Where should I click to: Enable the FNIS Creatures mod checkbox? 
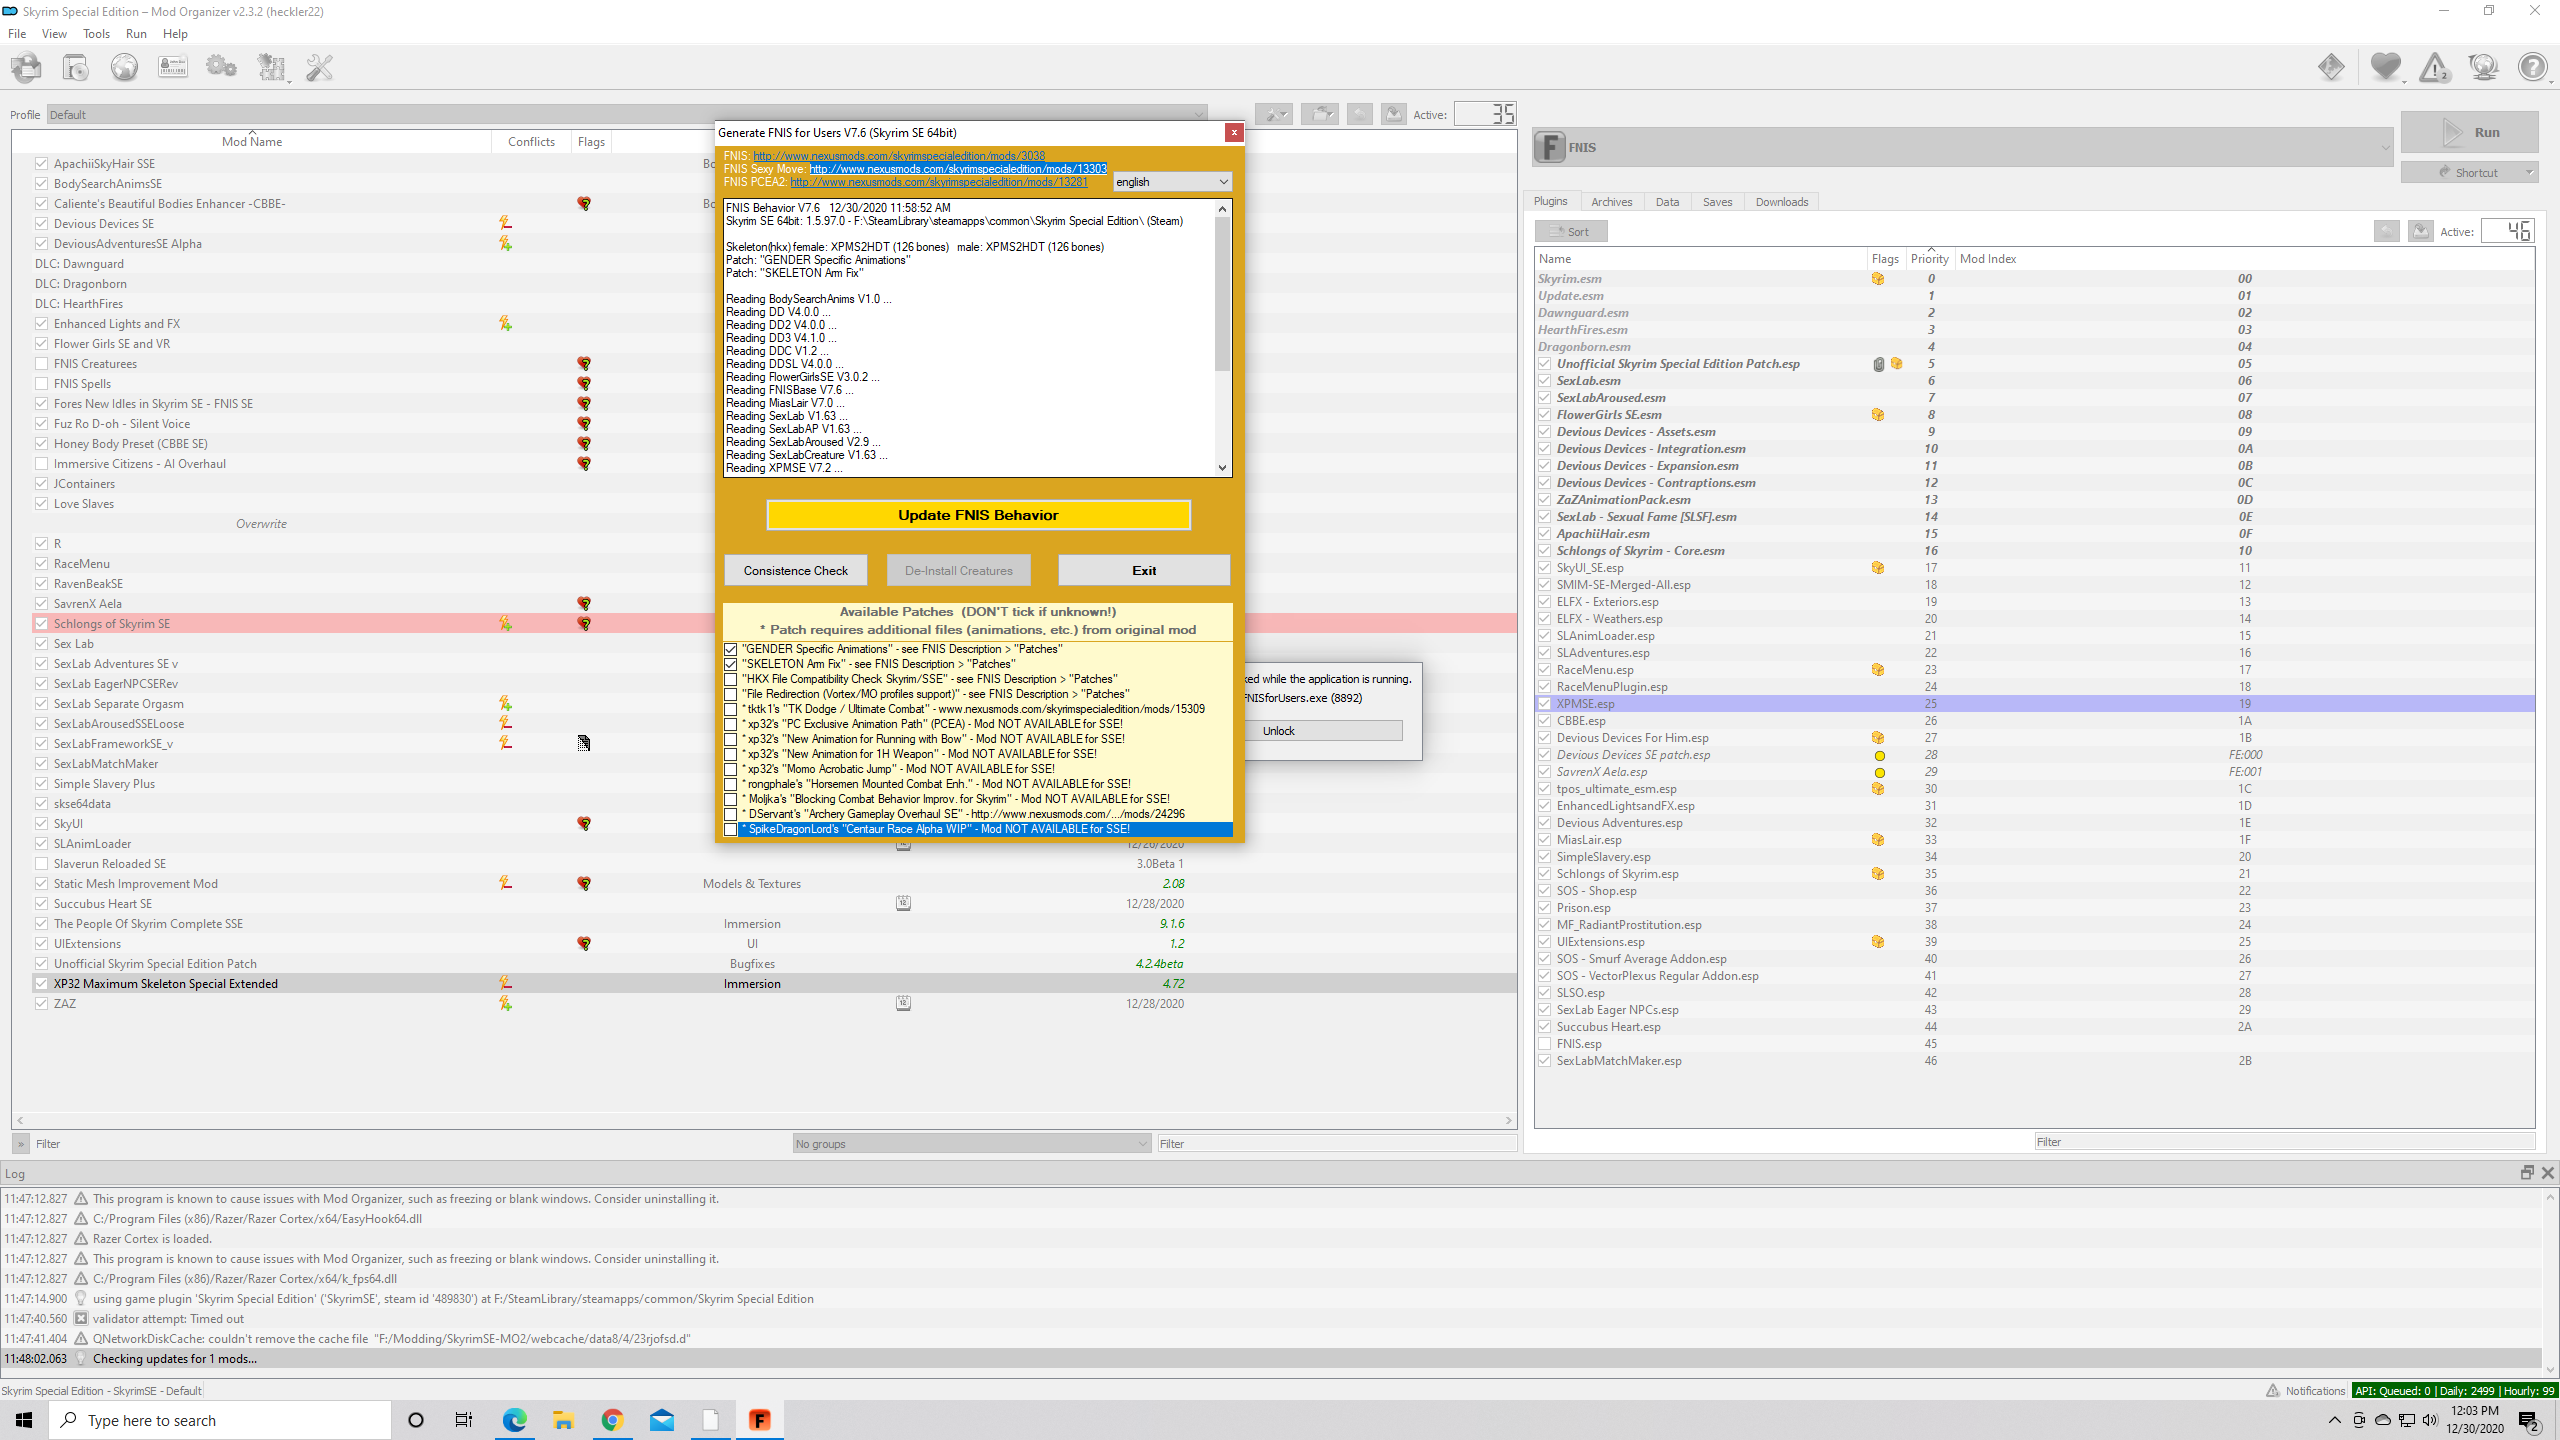click(x=41, y=364)
